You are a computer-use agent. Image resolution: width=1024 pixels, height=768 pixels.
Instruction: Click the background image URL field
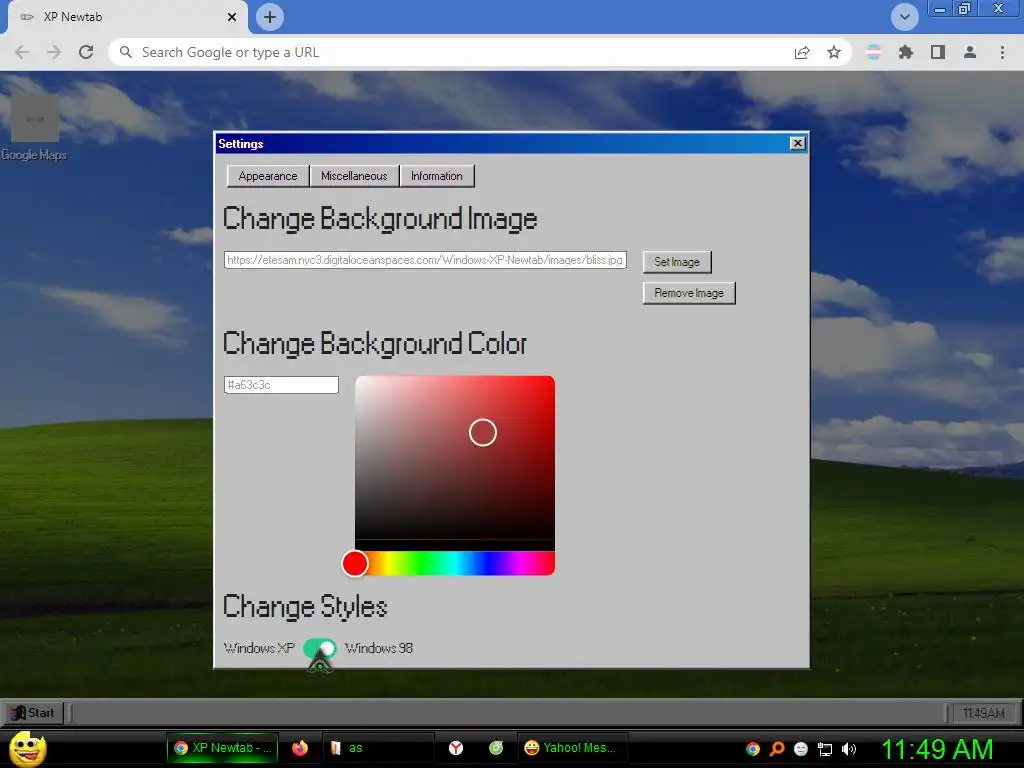(425, 260)
